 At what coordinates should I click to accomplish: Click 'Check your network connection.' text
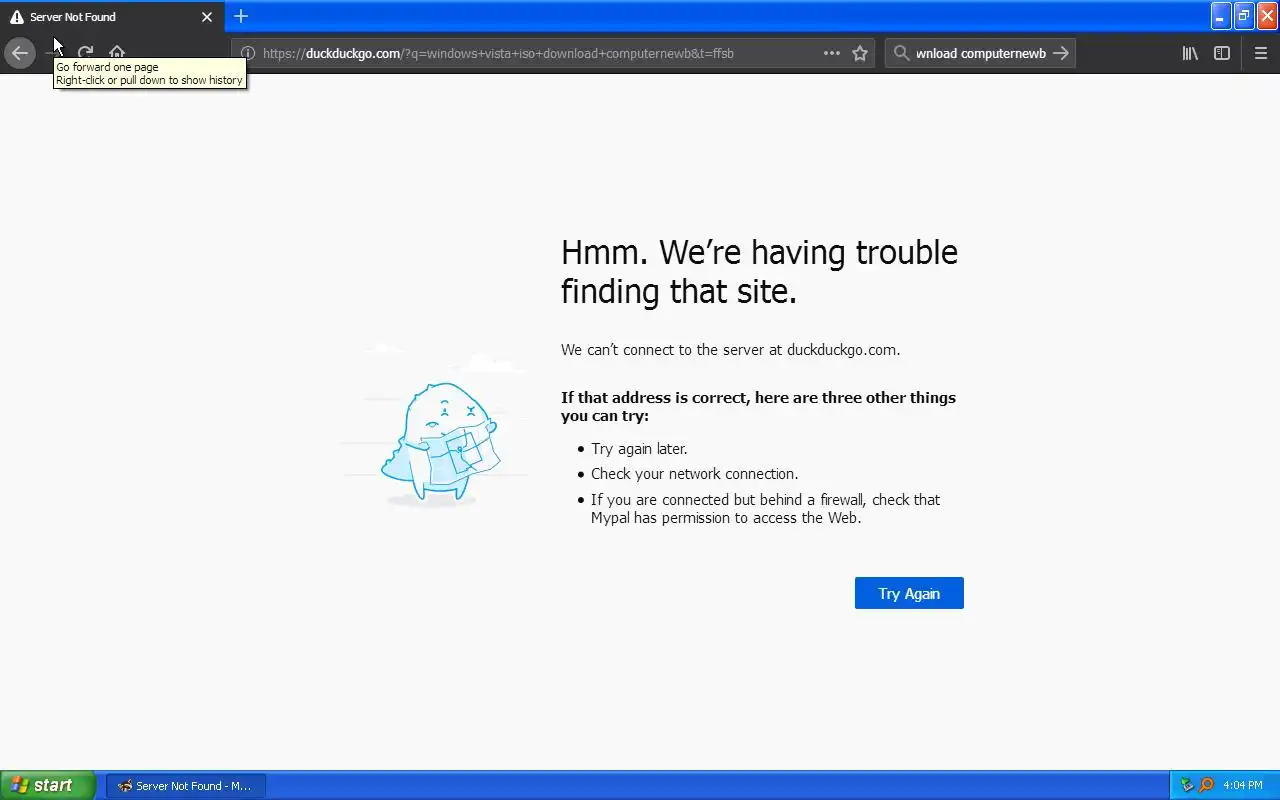tap(694, 474)
